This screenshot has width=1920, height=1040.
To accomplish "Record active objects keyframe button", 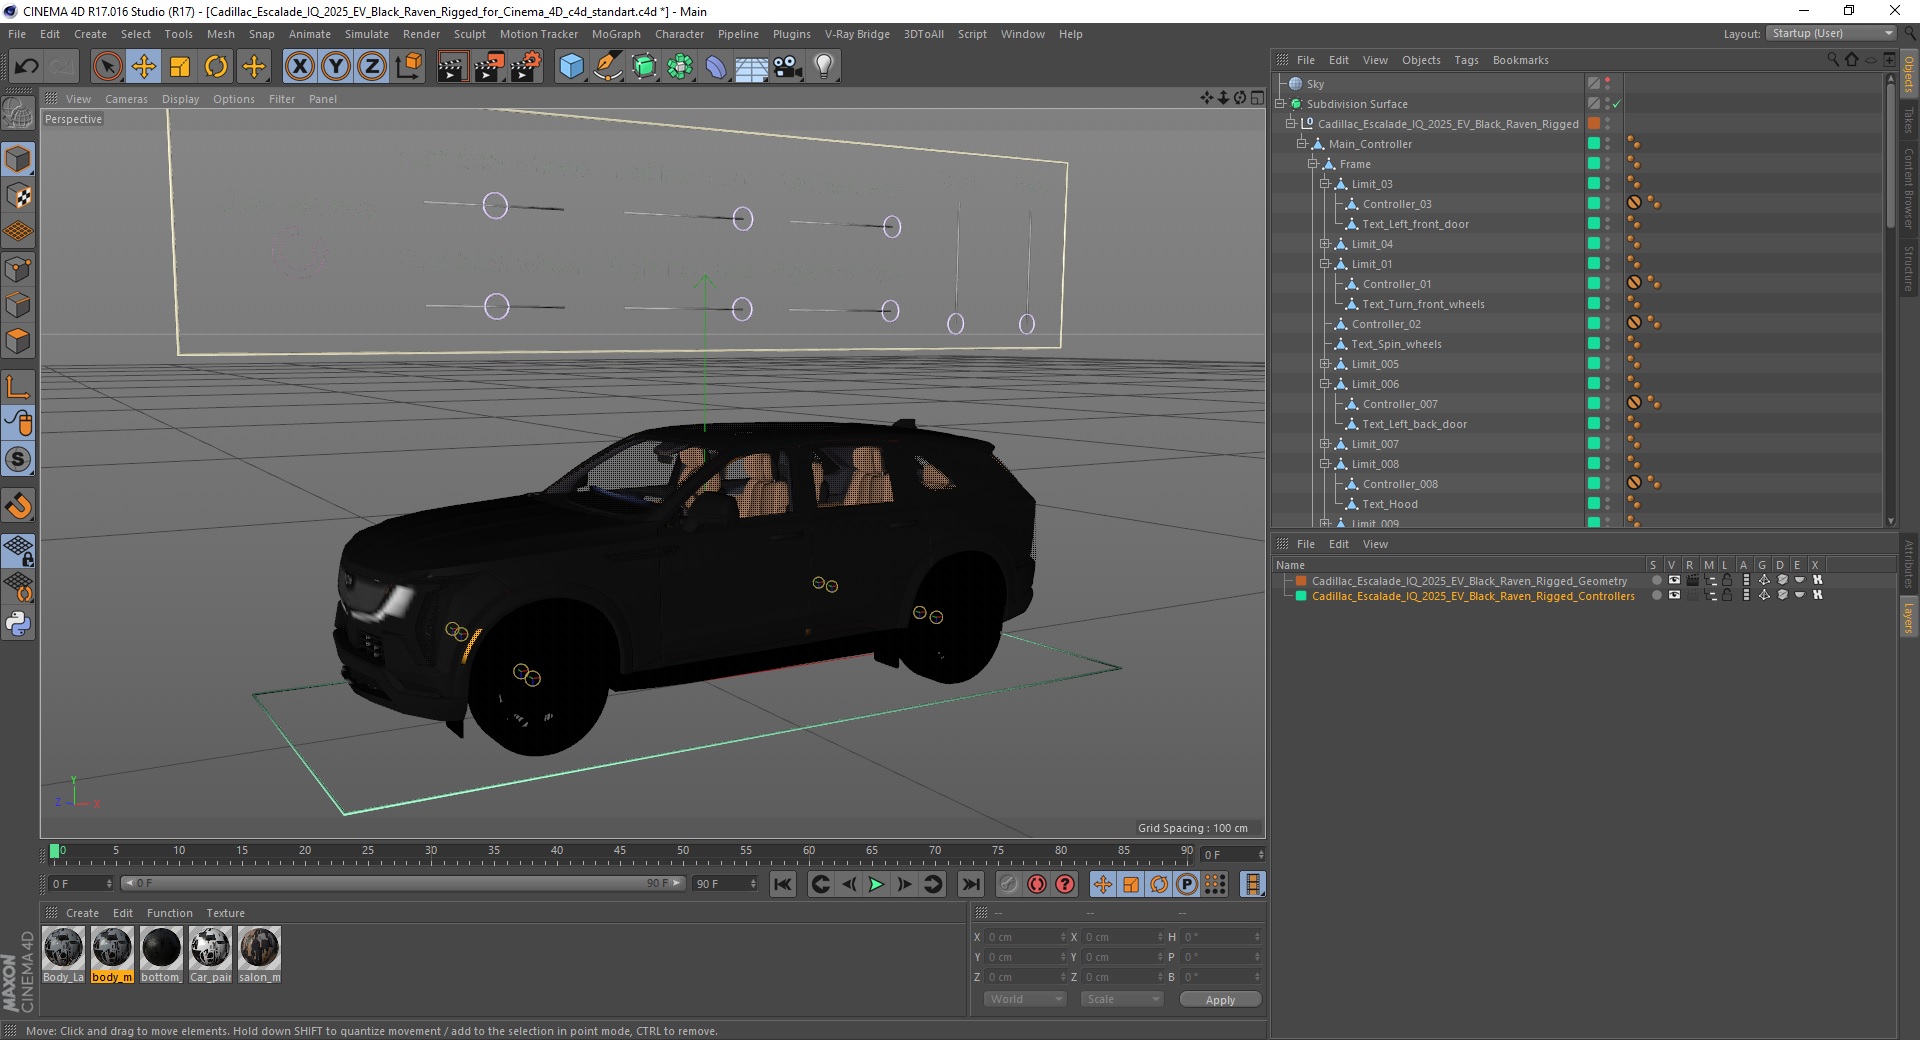I will (x=1009, y=884).
